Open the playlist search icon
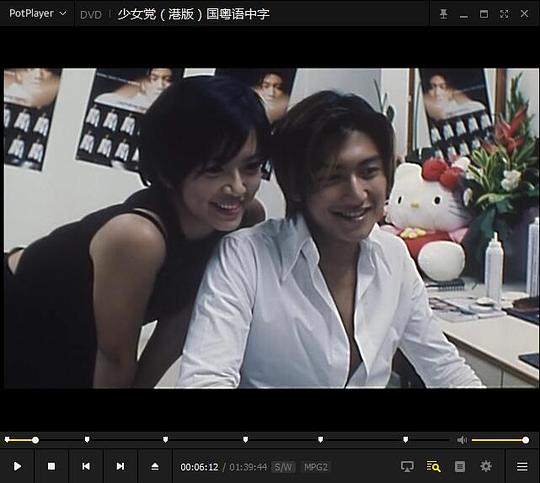This screenshot has height=483, width=540. [x=434, y=466]
